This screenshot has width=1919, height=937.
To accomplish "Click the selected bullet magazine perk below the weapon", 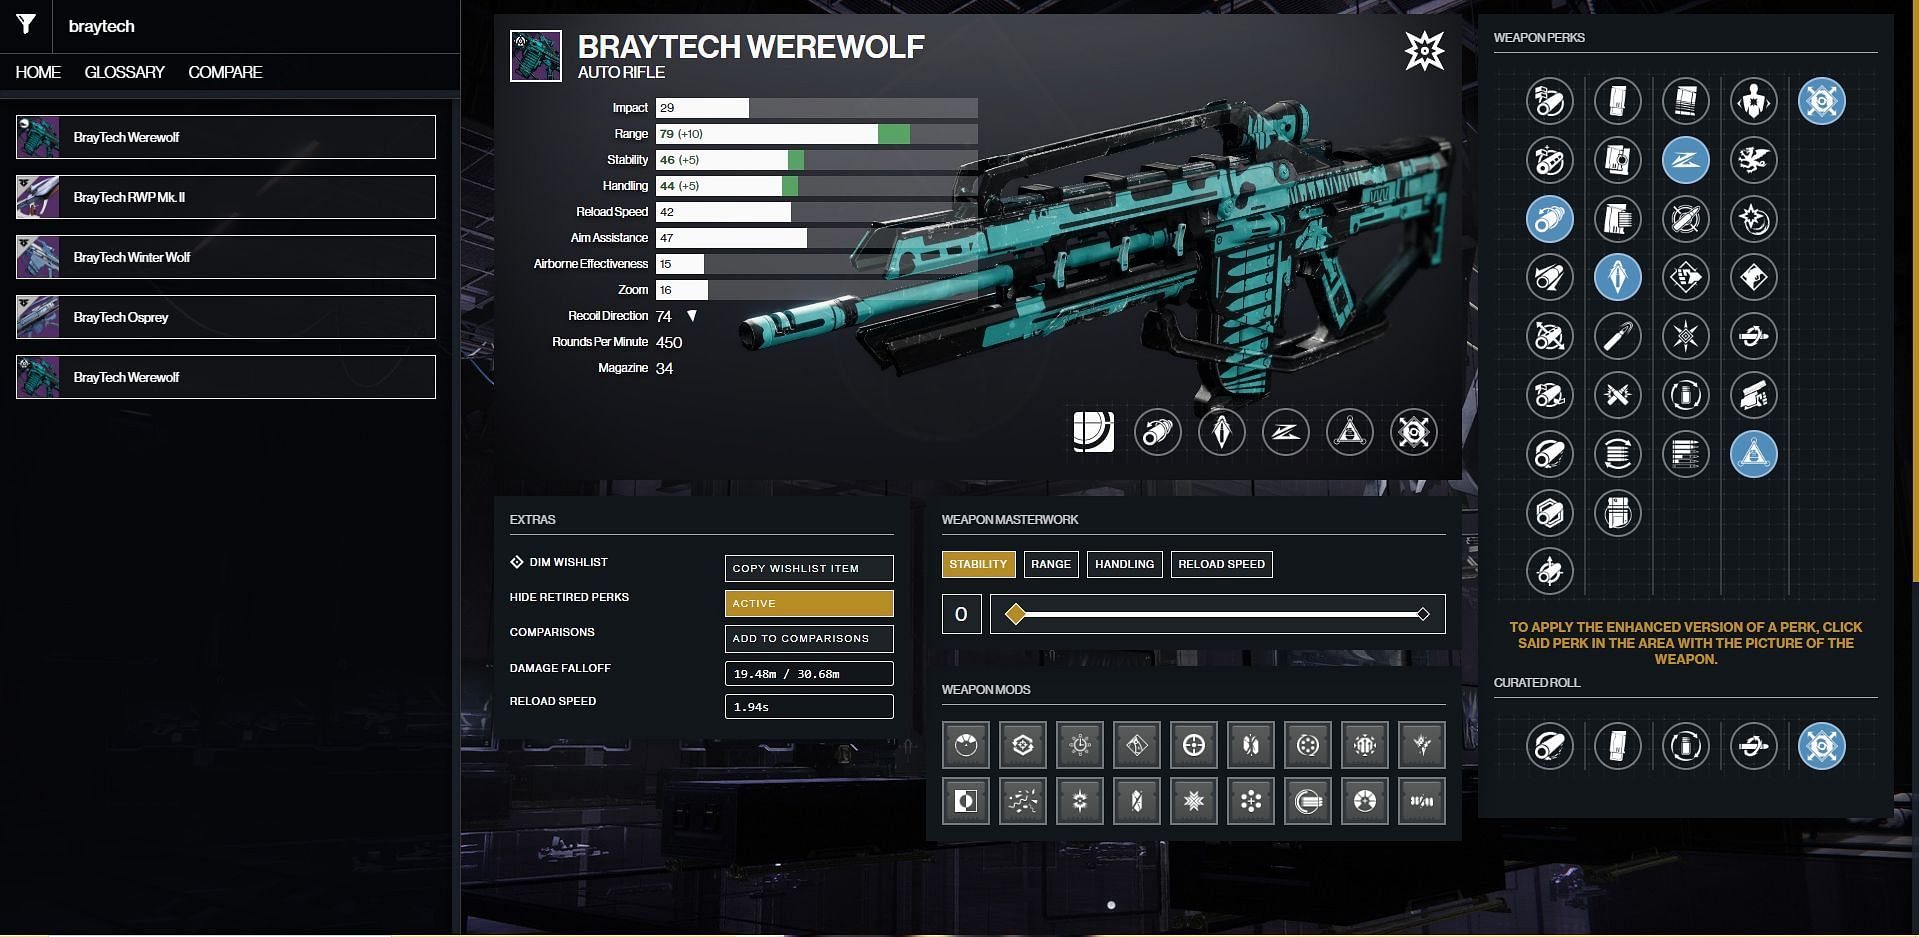I will click(1222, 432).
